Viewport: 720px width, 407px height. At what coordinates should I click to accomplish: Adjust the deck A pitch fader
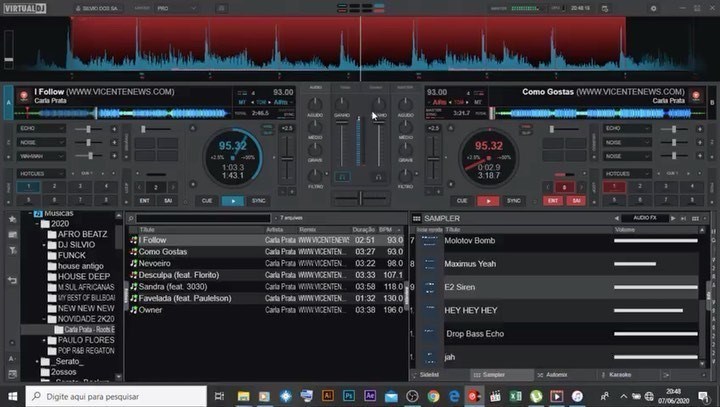[287, 159]
